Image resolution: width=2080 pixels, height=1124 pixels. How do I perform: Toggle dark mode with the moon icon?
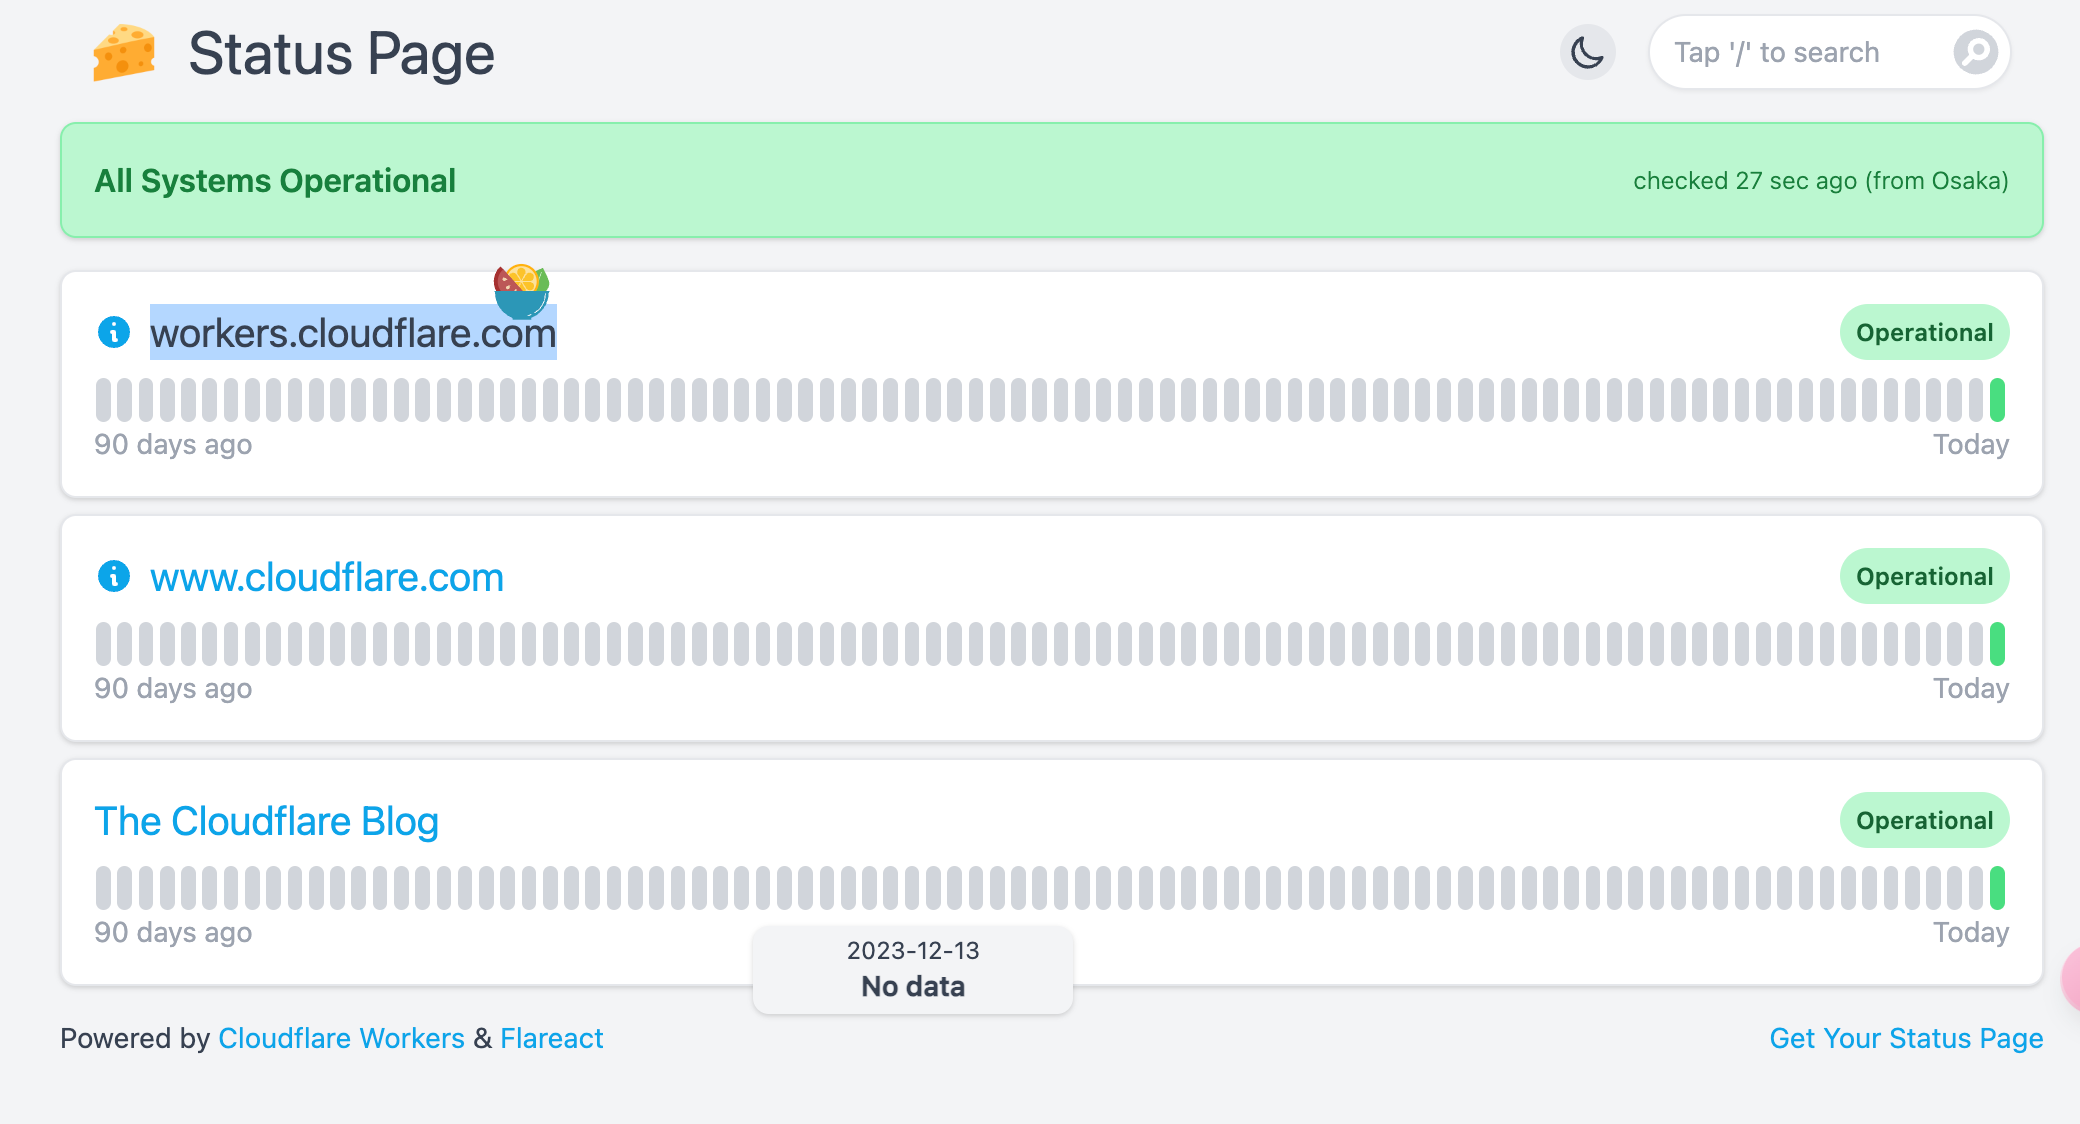pos(1588,52)
